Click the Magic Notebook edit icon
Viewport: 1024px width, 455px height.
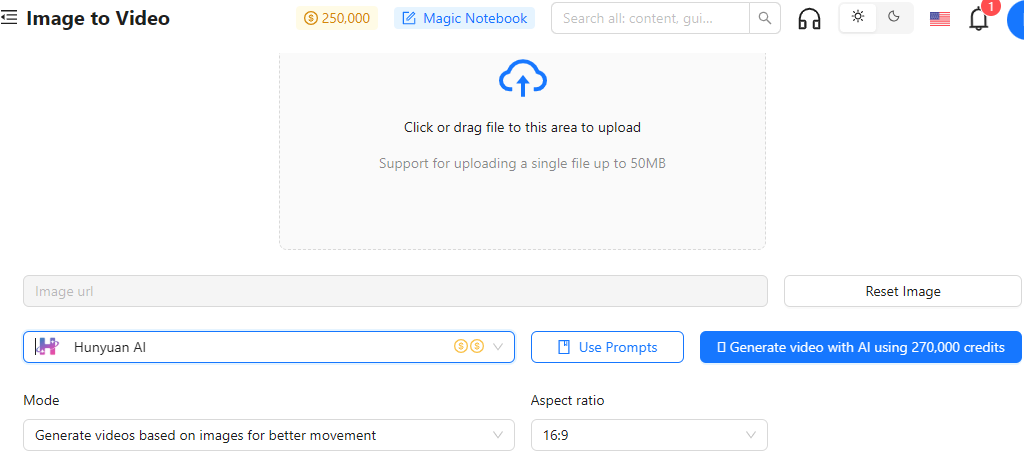coord(409,18)
